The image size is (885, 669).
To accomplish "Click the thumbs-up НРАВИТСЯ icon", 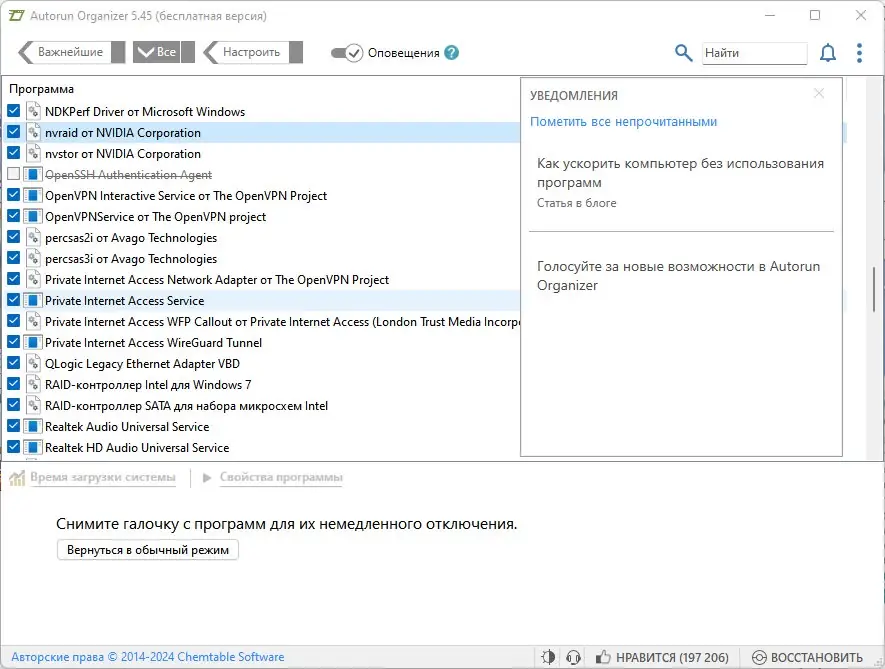I will [x=603, y=657].
